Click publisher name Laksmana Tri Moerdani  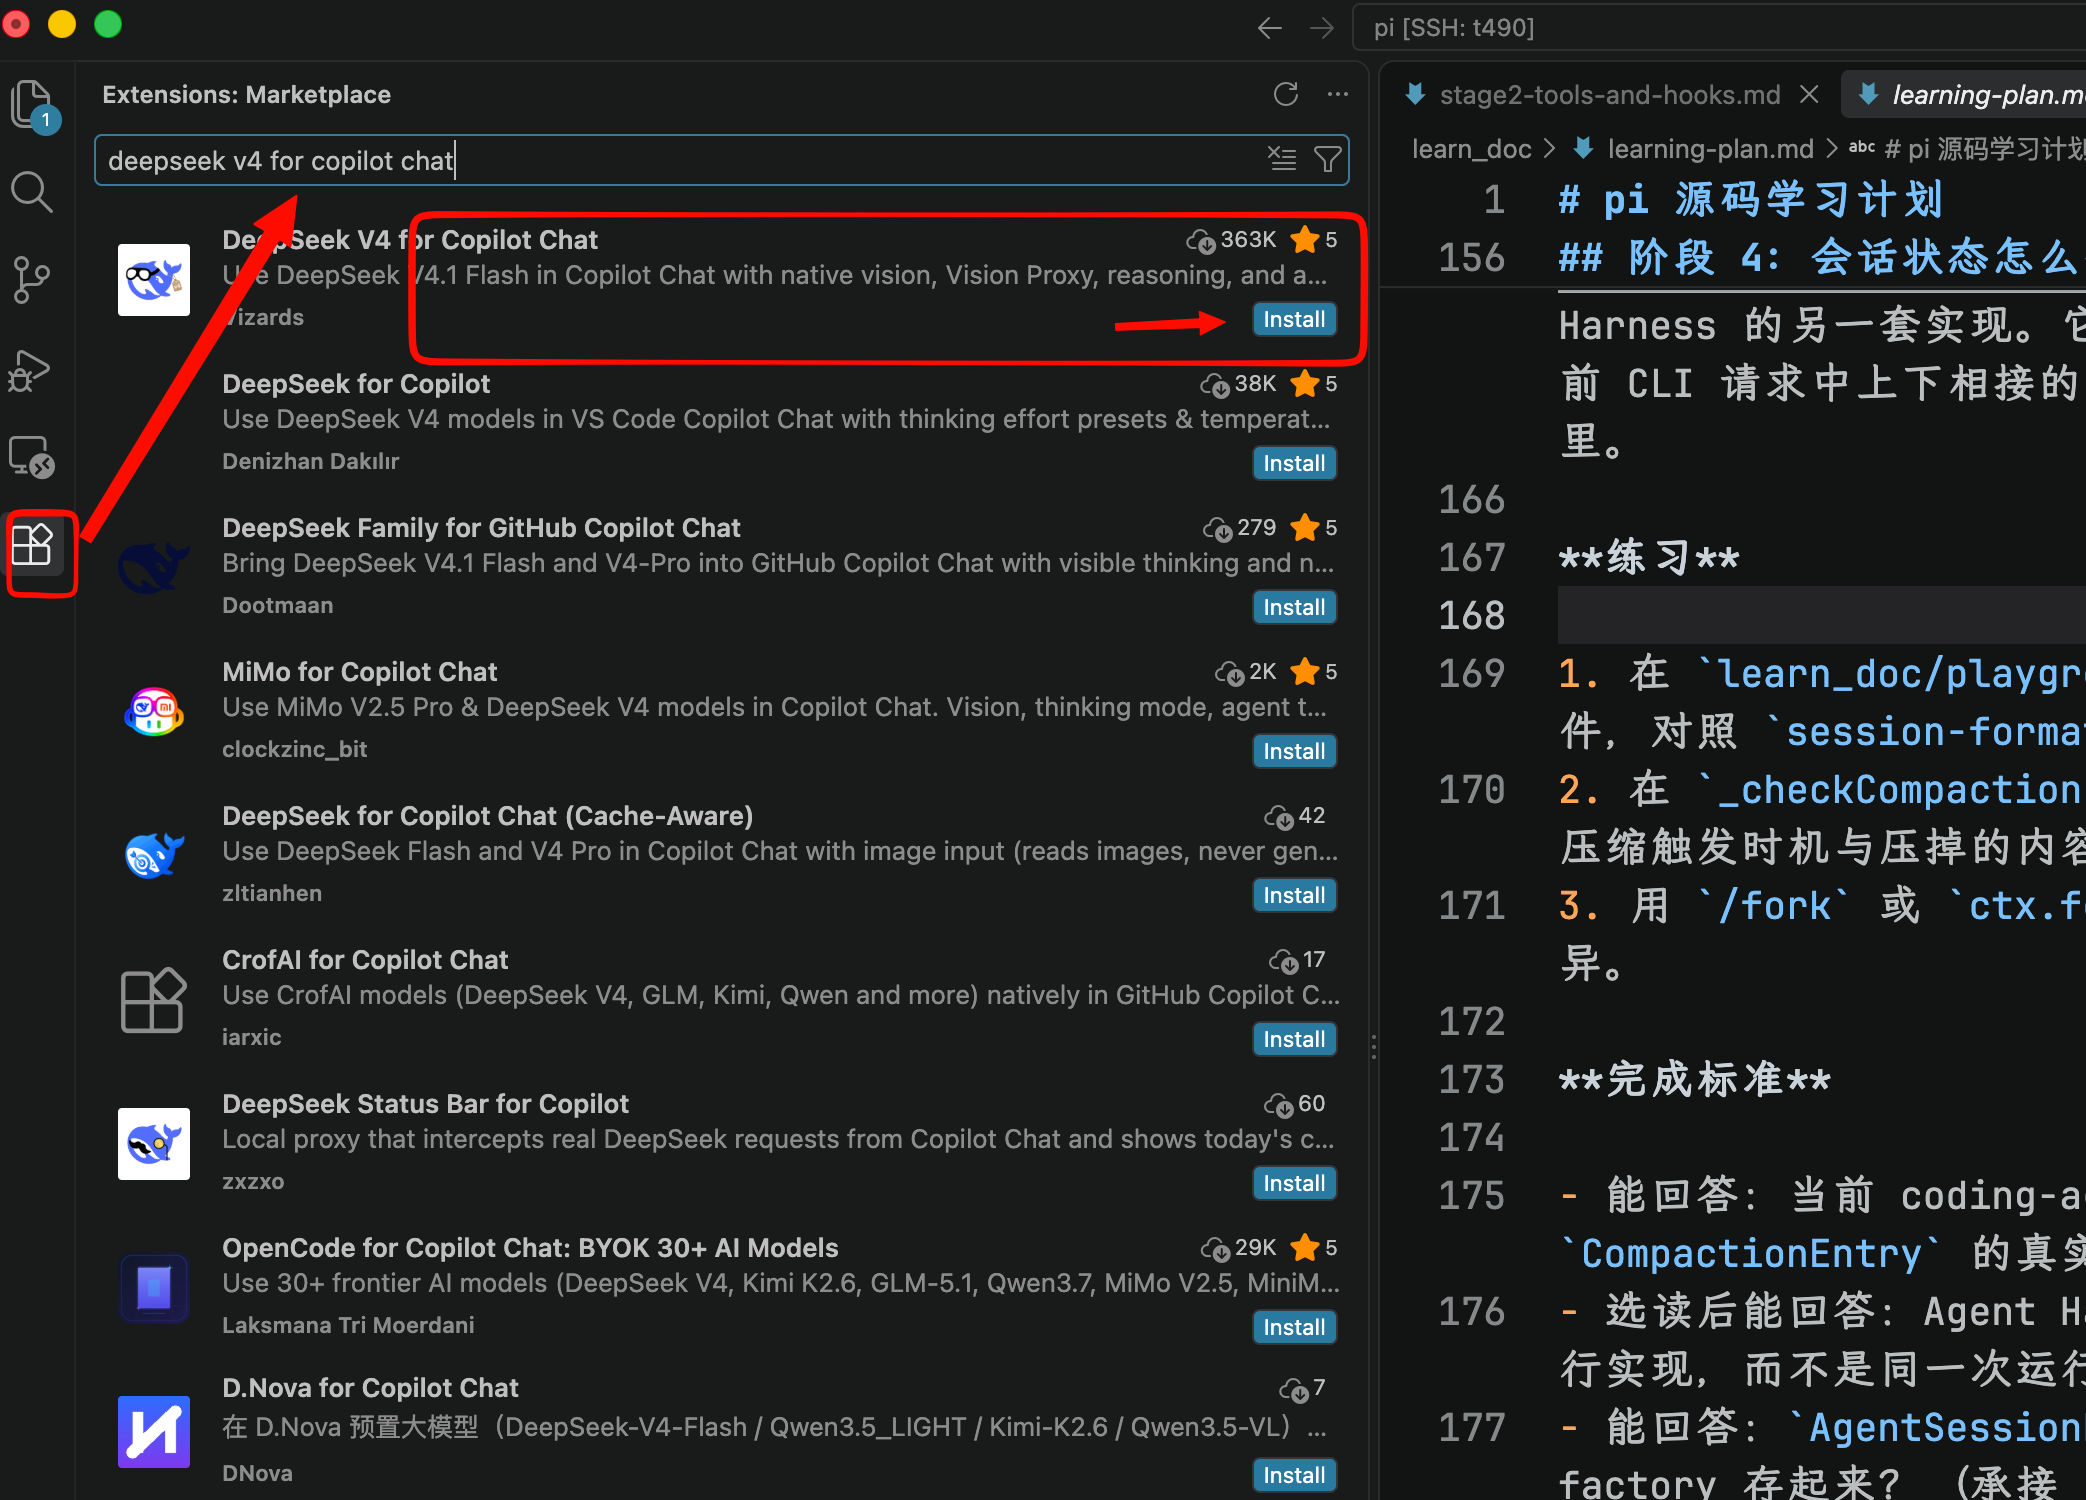coord(348,1325)
